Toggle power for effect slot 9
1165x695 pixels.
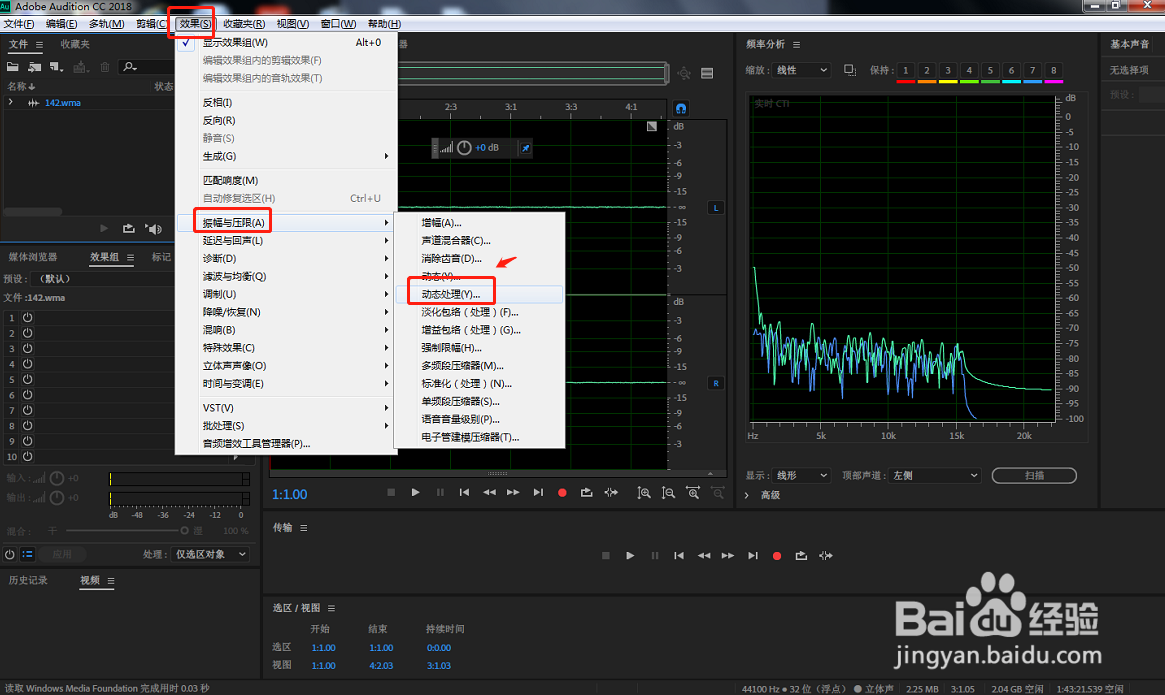(x=27, y=441)
